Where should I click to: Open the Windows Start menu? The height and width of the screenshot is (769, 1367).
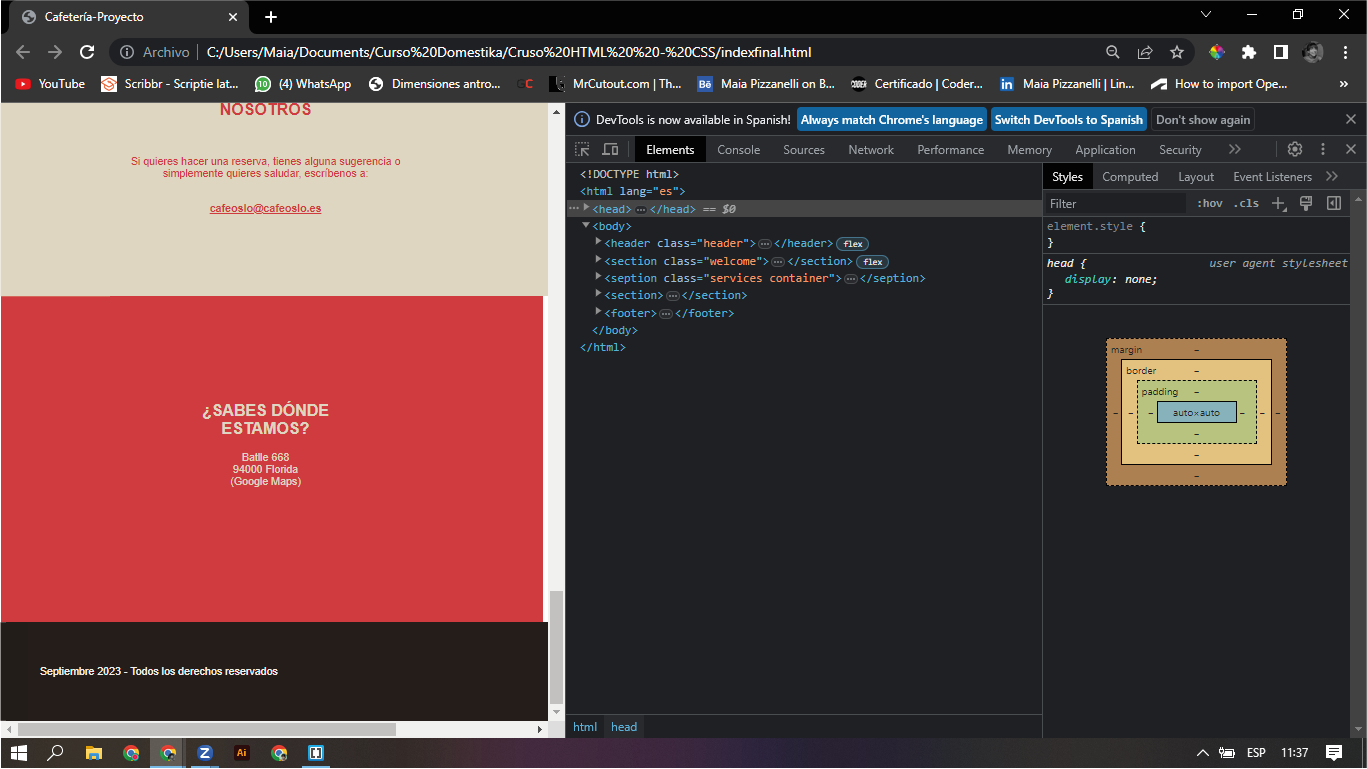click(20, 753)
